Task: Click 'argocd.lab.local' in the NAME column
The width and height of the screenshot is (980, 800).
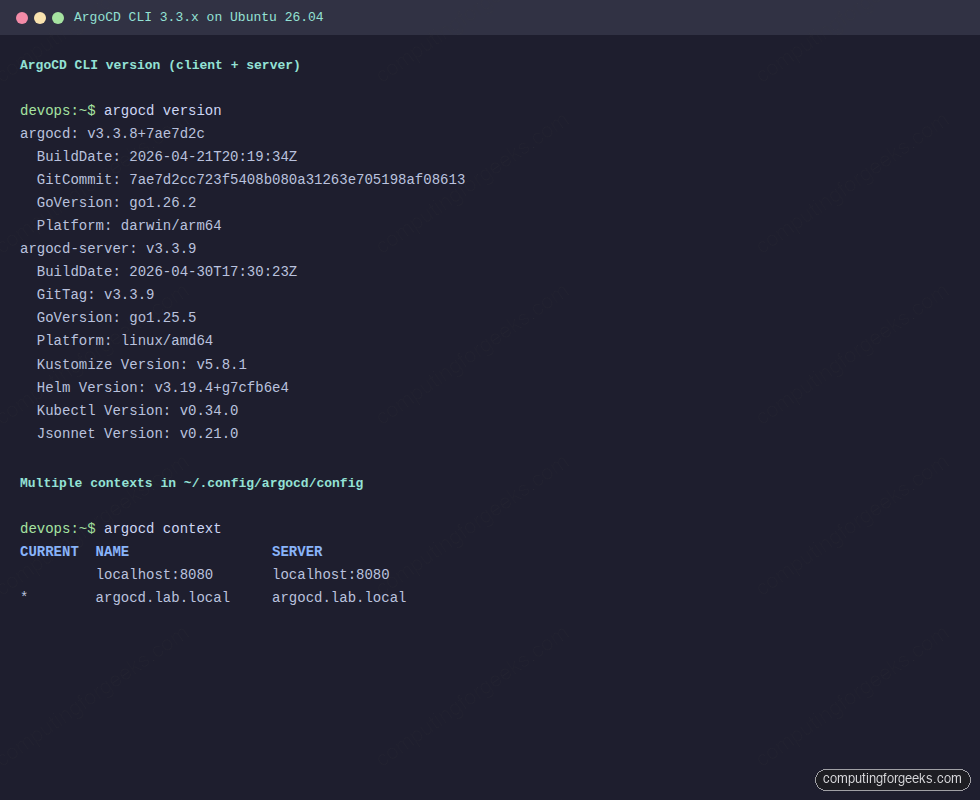Action: click(x=162, y=598)
